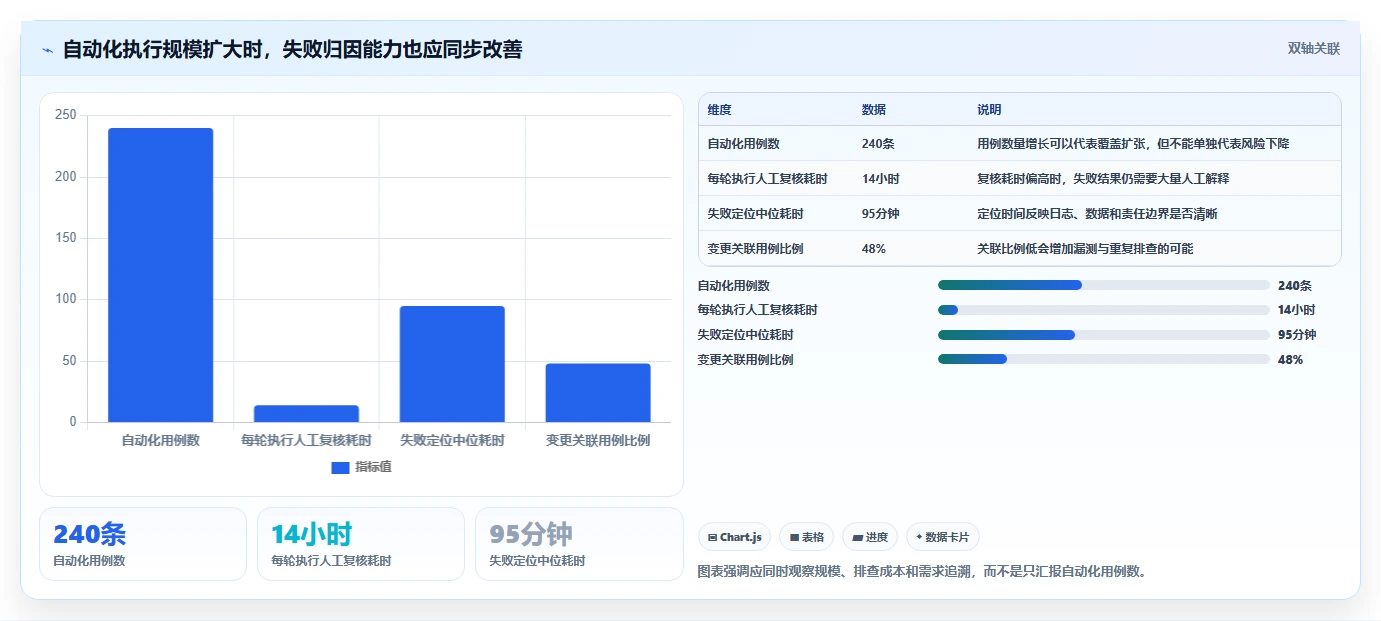Click the 200 y-axis tick label
Image resolution: width=1381 pixels, height=621 pixels.
click(66, 177)
